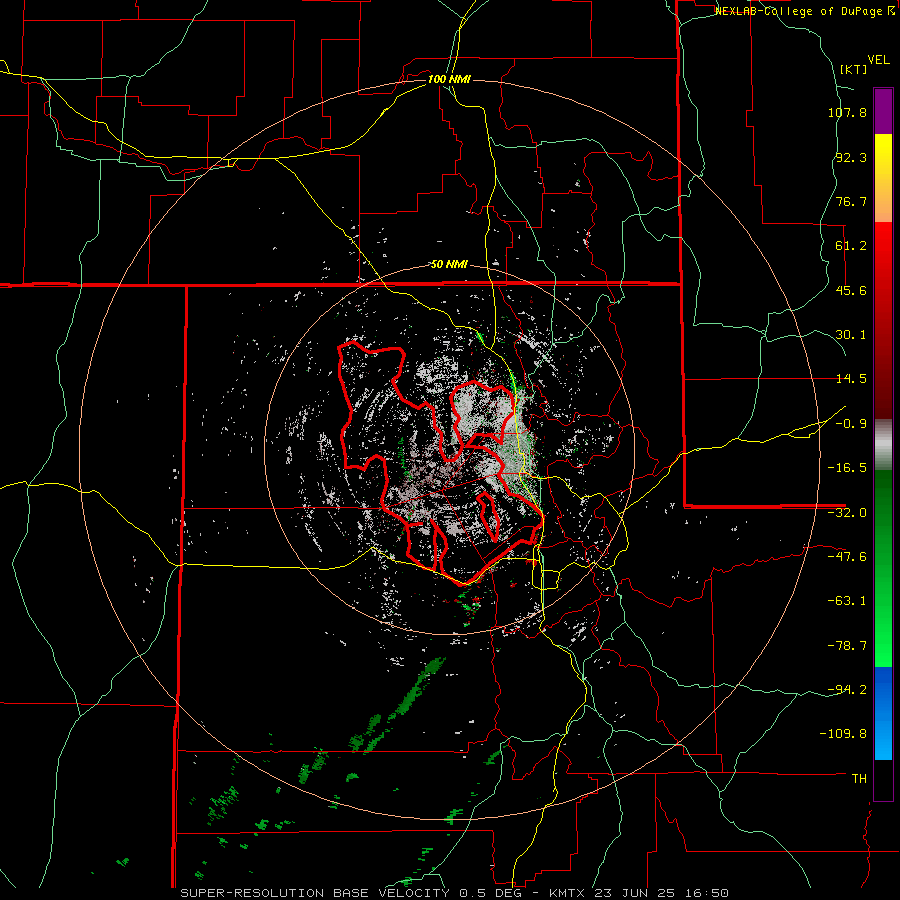Click the [KT] units label
Viewport: 900px width, 900px height.
pos(854,69)
